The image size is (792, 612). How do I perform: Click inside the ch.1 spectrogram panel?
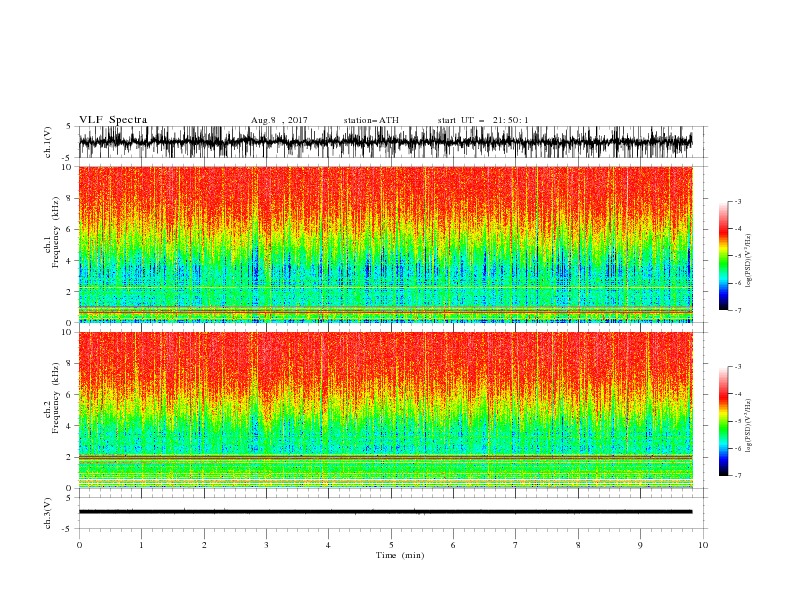(x=385, y=244)
